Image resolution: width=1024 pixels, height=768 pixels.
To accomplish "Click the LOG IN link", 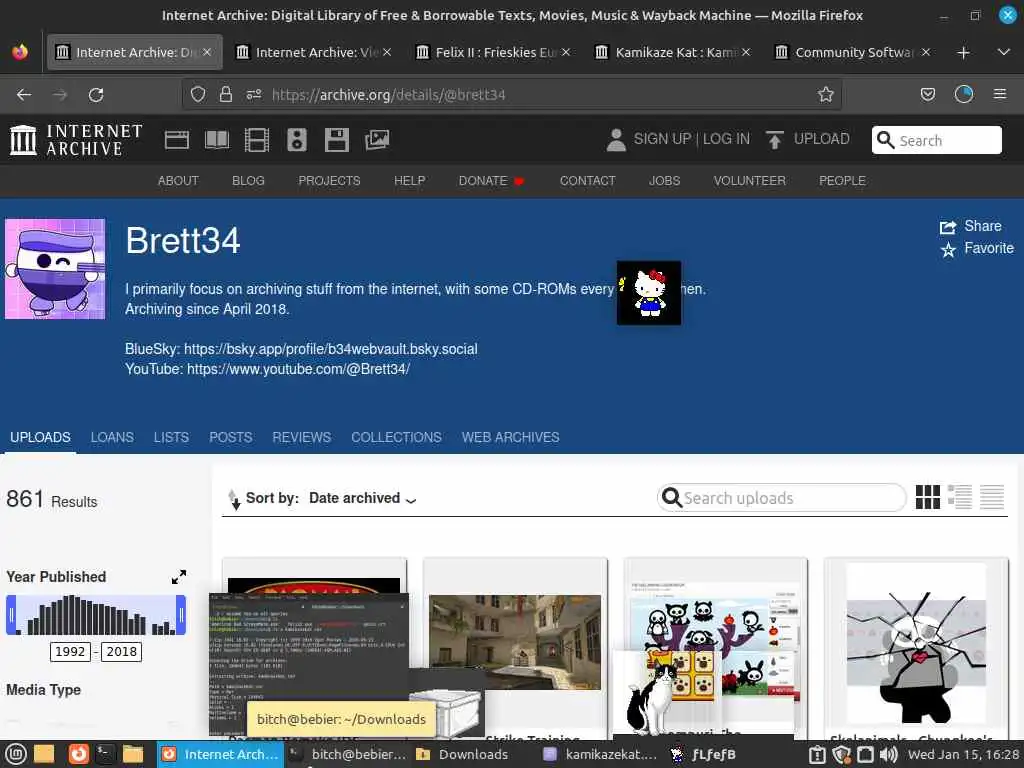I will coord(726,139).
